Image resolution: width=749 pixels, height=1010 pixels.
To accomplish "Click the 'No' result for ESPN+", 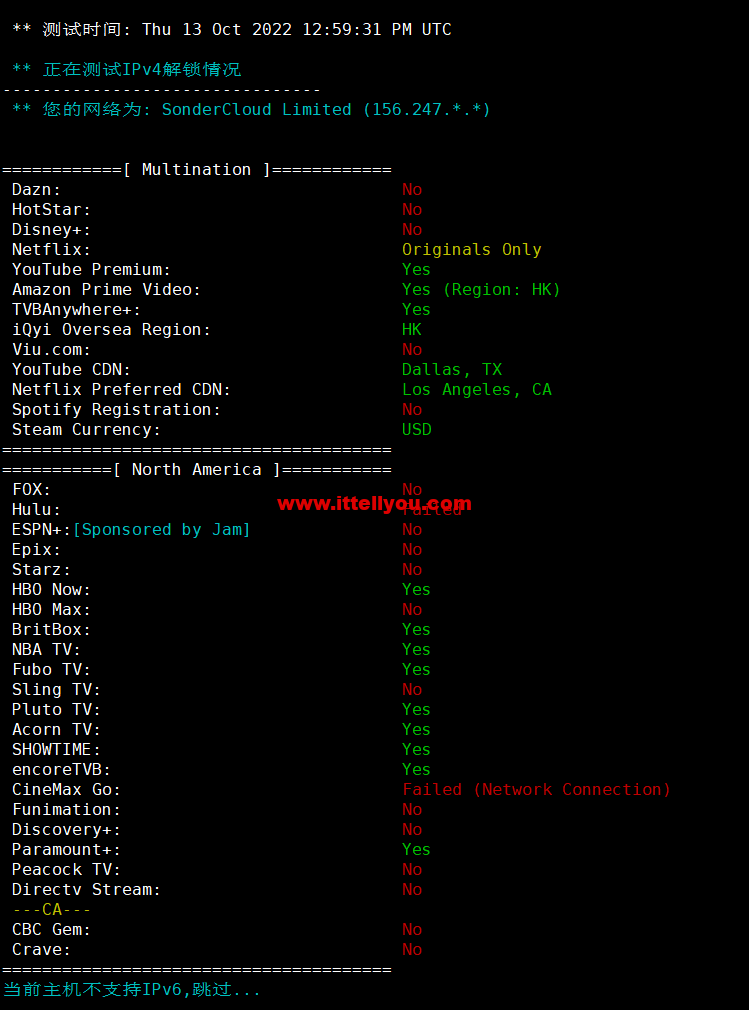I will [412, 529].
